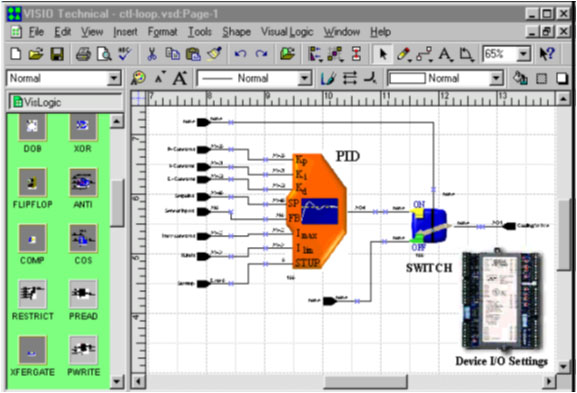Open the line style Normal dropdown
Image resolution: width=577 pixels, height=393 pixels.
point(304,78)
